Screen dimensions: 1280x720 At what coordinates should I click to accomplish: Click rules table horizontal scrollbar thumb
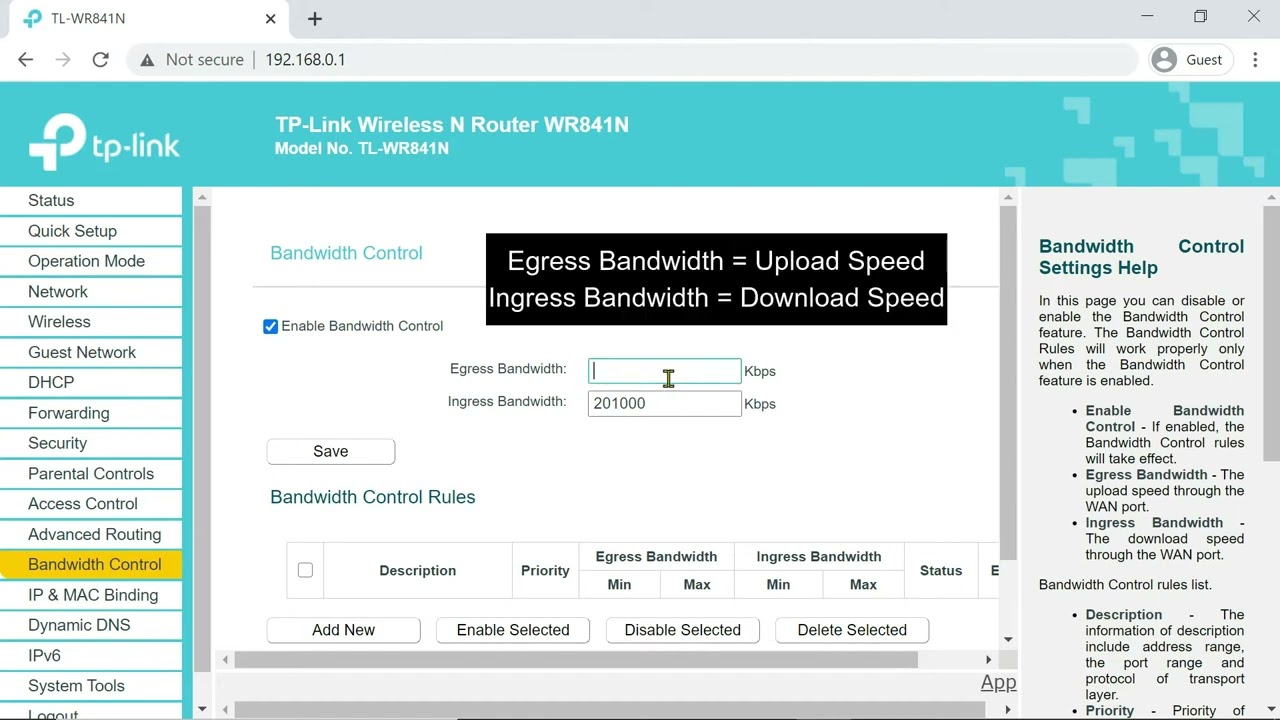pos(576,660)
